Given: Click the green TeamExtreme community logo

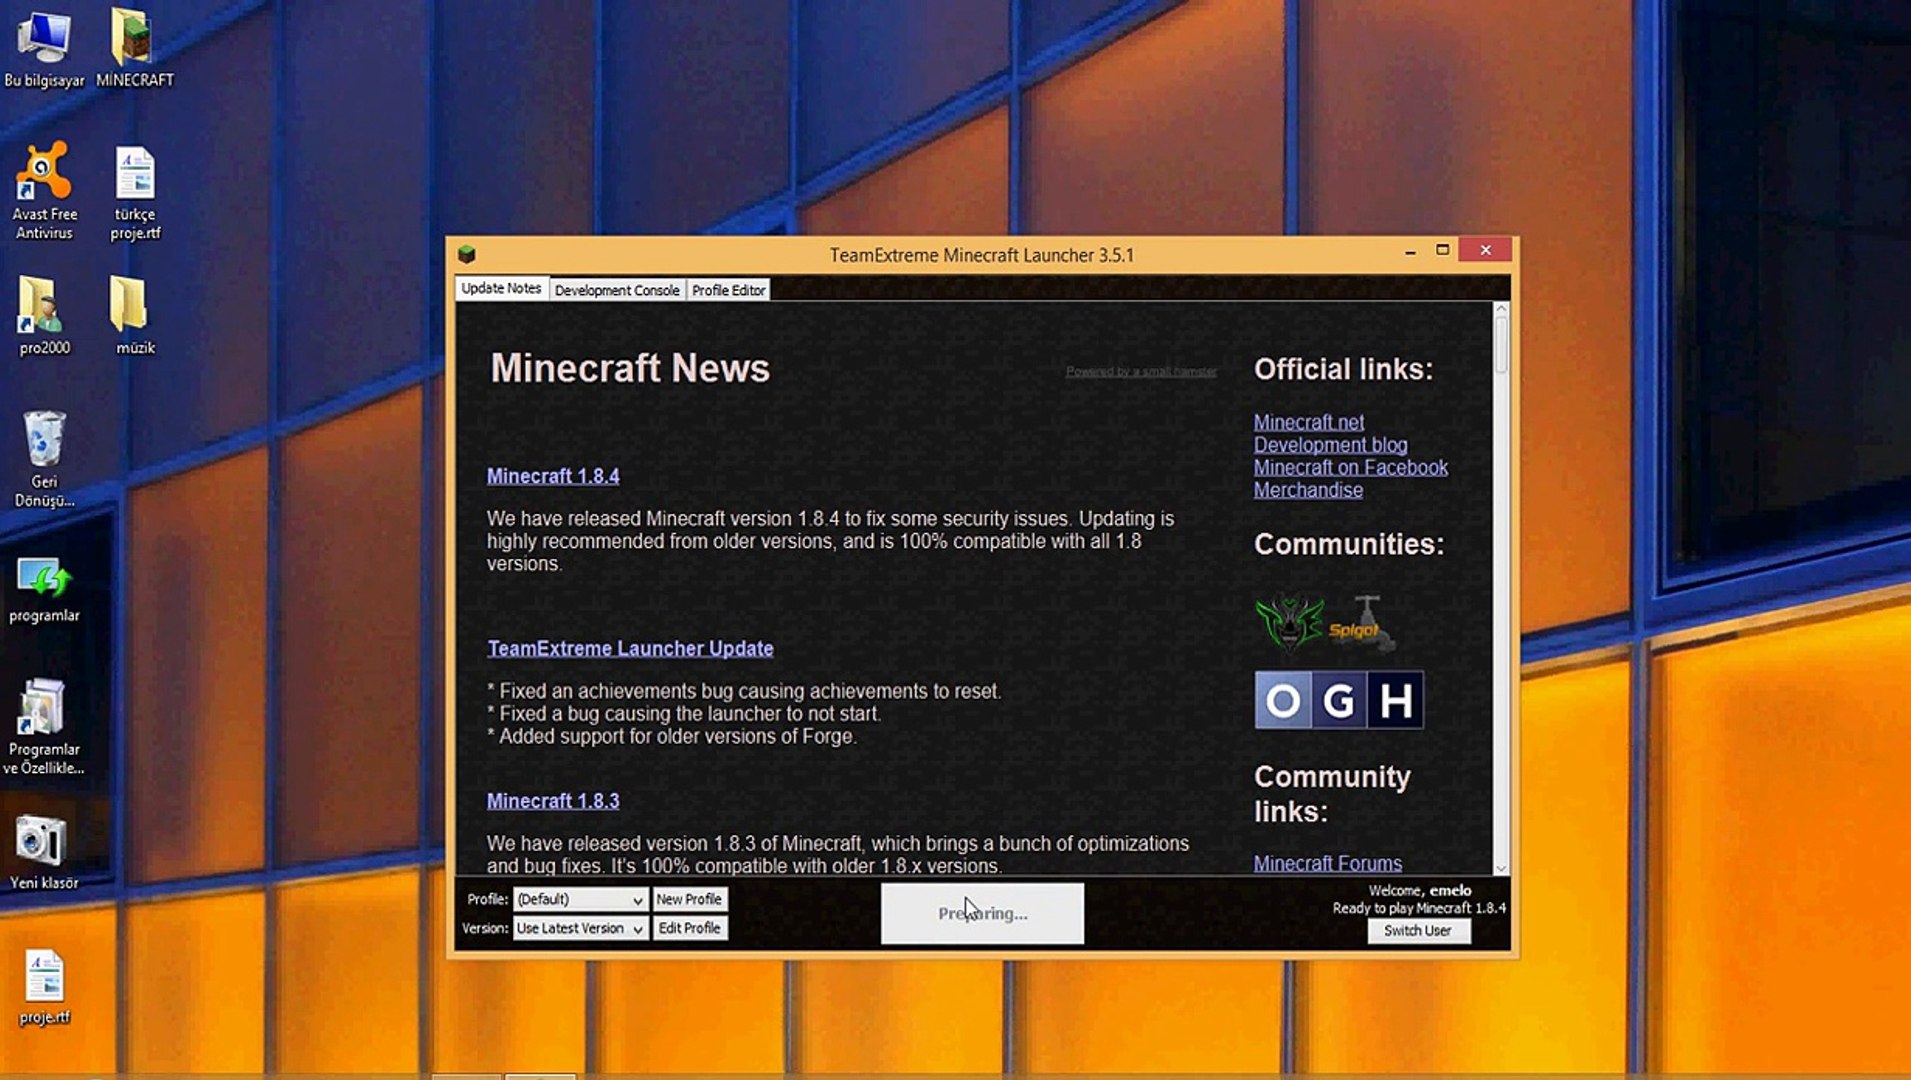Looking at the screenshot, I should tap(1289, 622).
